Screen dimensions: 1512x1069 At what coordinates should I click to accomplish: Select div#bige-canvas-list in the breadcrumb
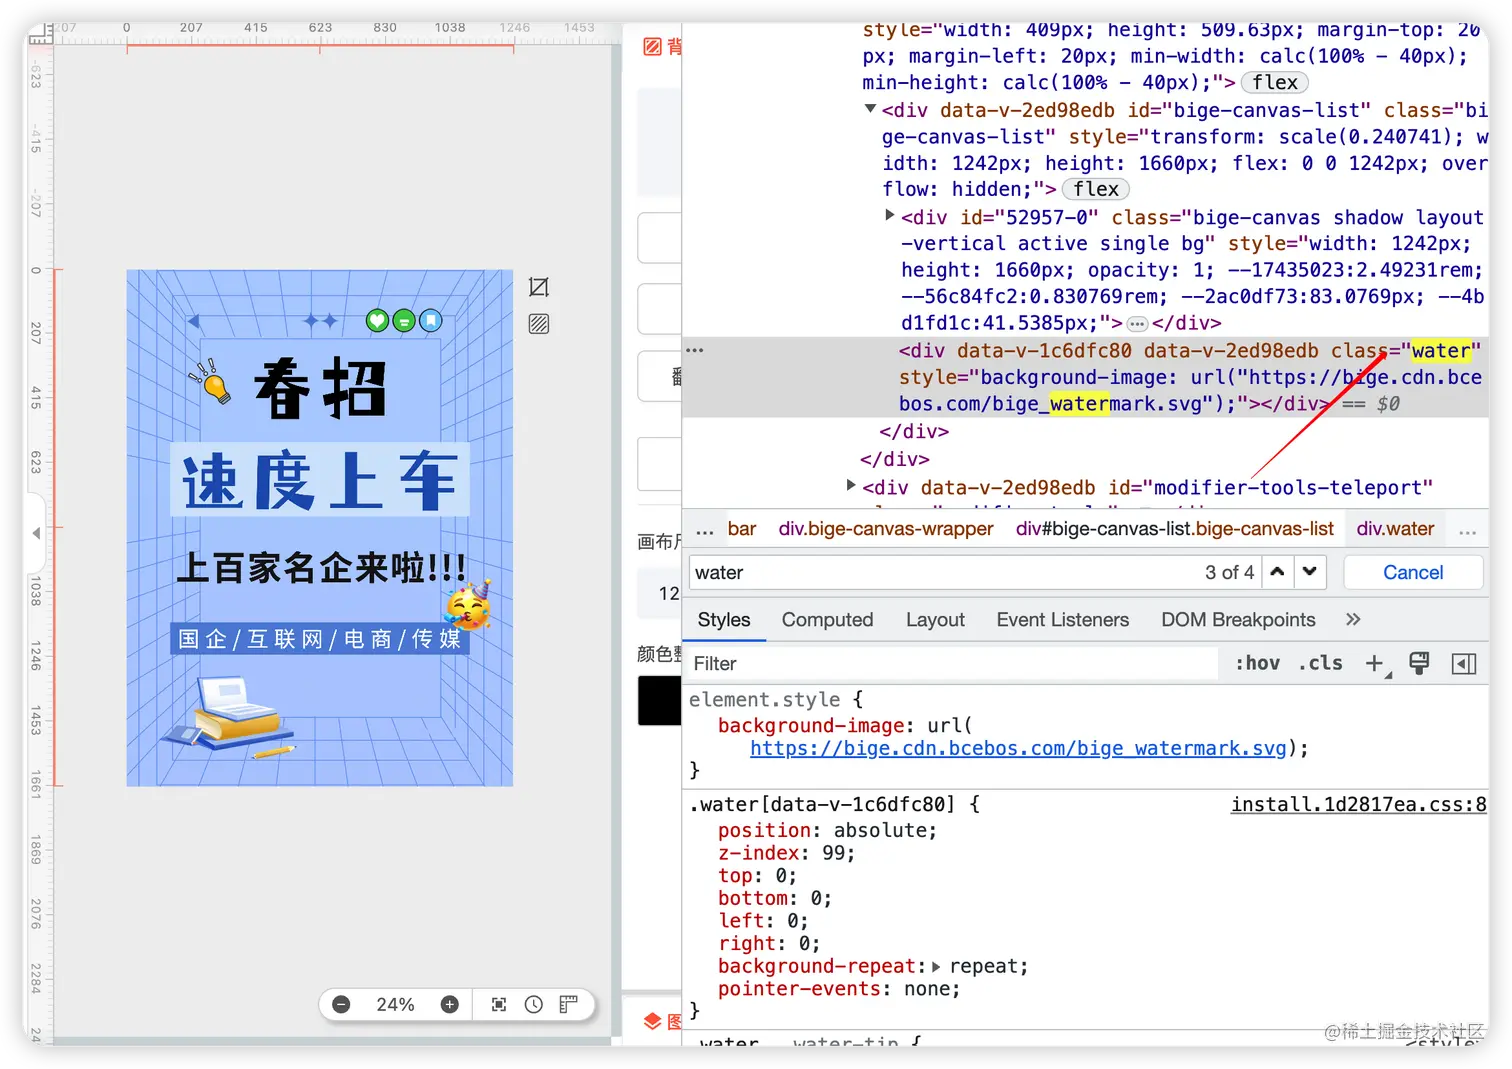pos(1175,528)
